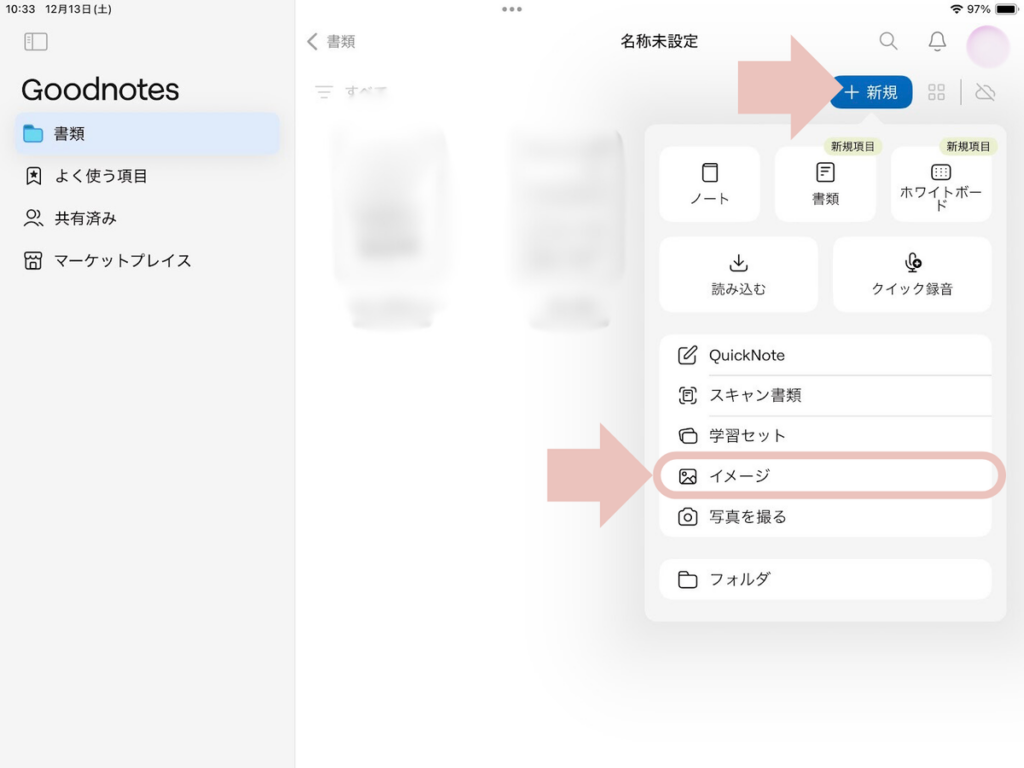Viewport: 1024px width, 768px height.
Task: Create a new ノート notebook
Action: pyautogui.click(x=709, y=184)
